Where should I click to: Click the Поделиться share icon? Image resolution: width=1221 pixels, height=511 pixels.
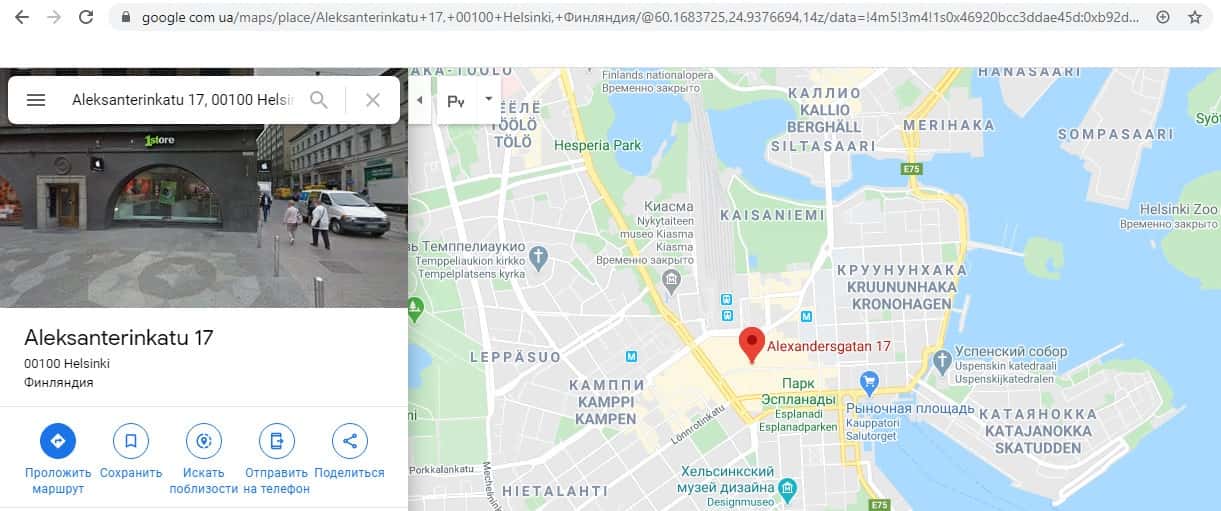coord(349,441)
